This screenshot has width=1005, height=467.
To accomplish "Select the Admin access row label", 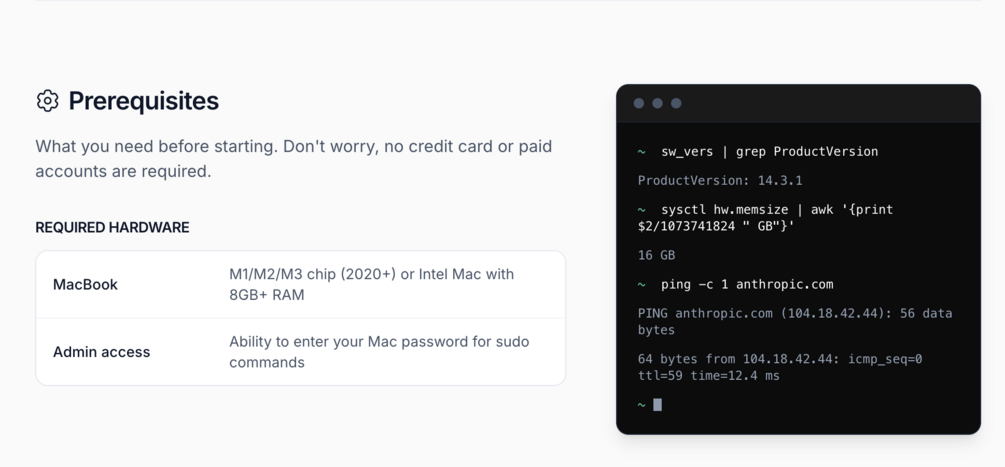I will pyautogui.click(x=101, y=352).
